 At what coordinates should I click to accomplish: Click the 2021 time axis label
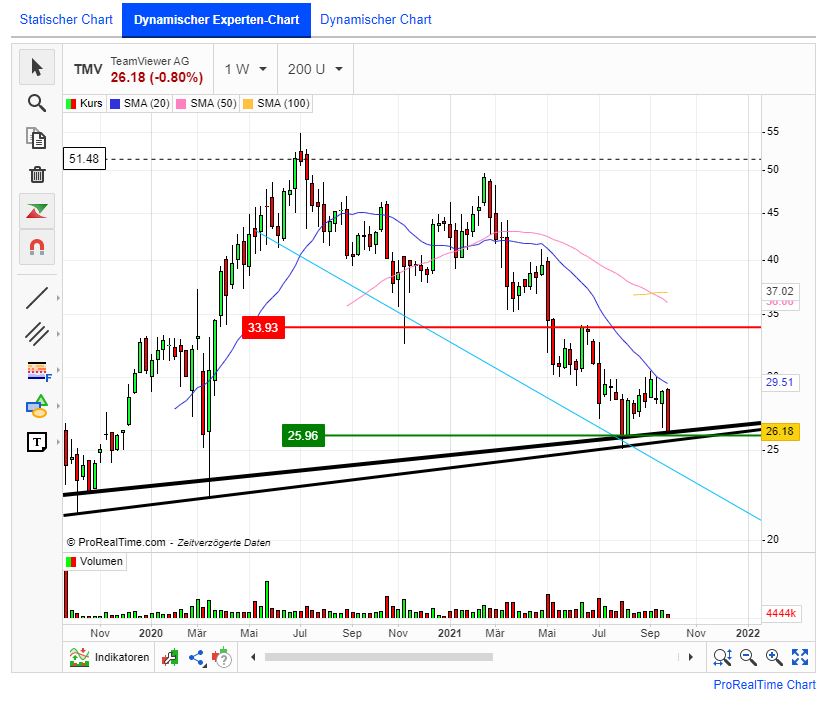tap(449, 633)
